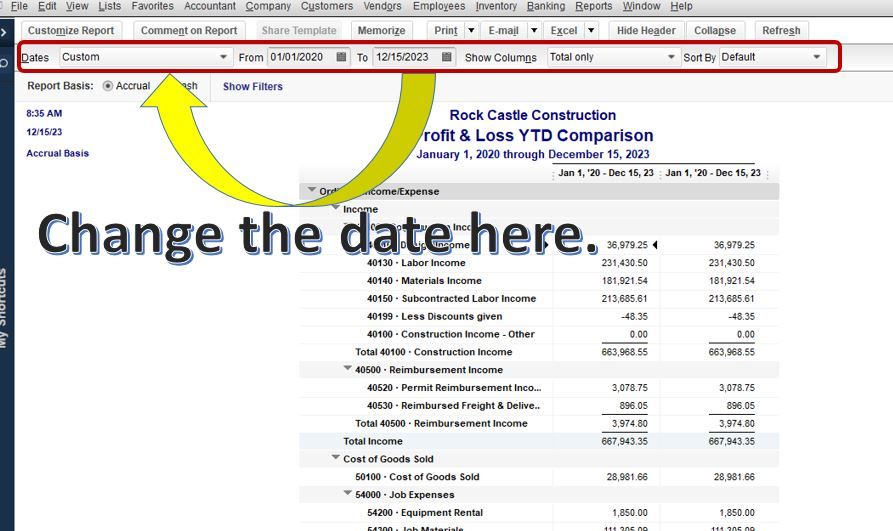Select 40520 Permit Reimbursement Income row
Screen dimensions: 893x531
[539, 387]
